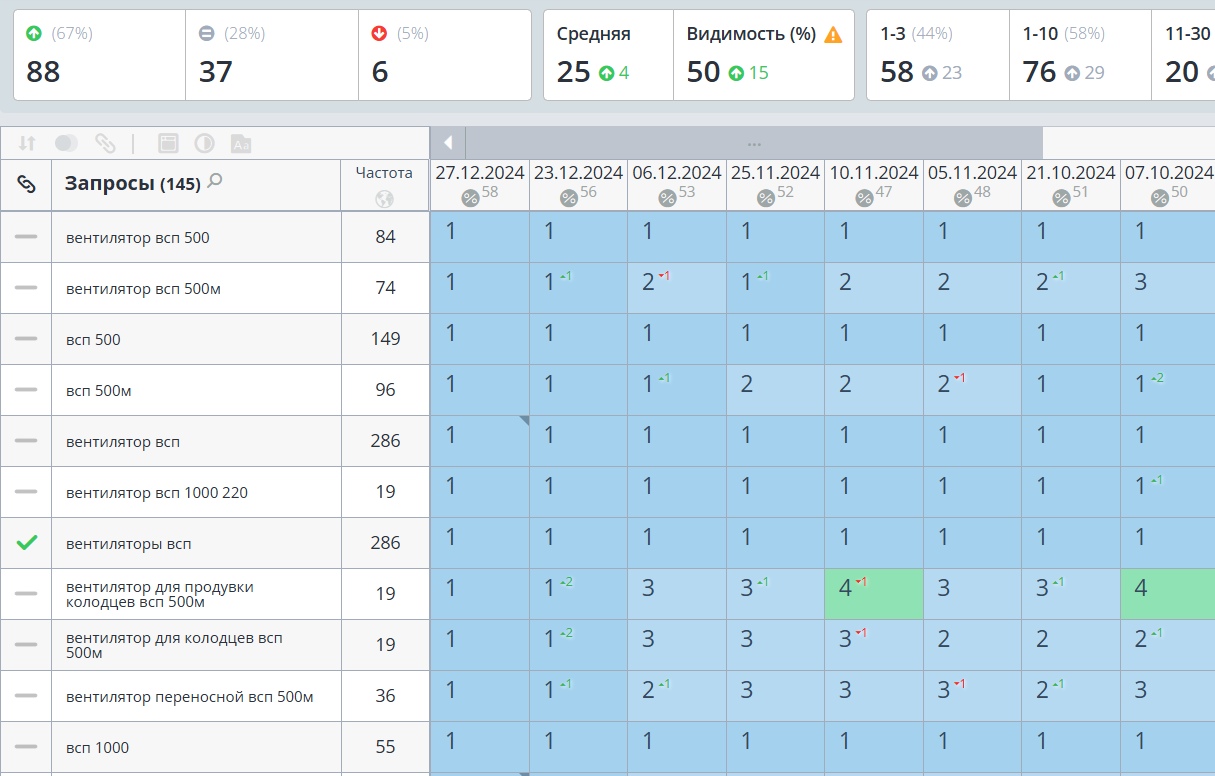Click the percent icon under 23.12.2024

[568, 198]
